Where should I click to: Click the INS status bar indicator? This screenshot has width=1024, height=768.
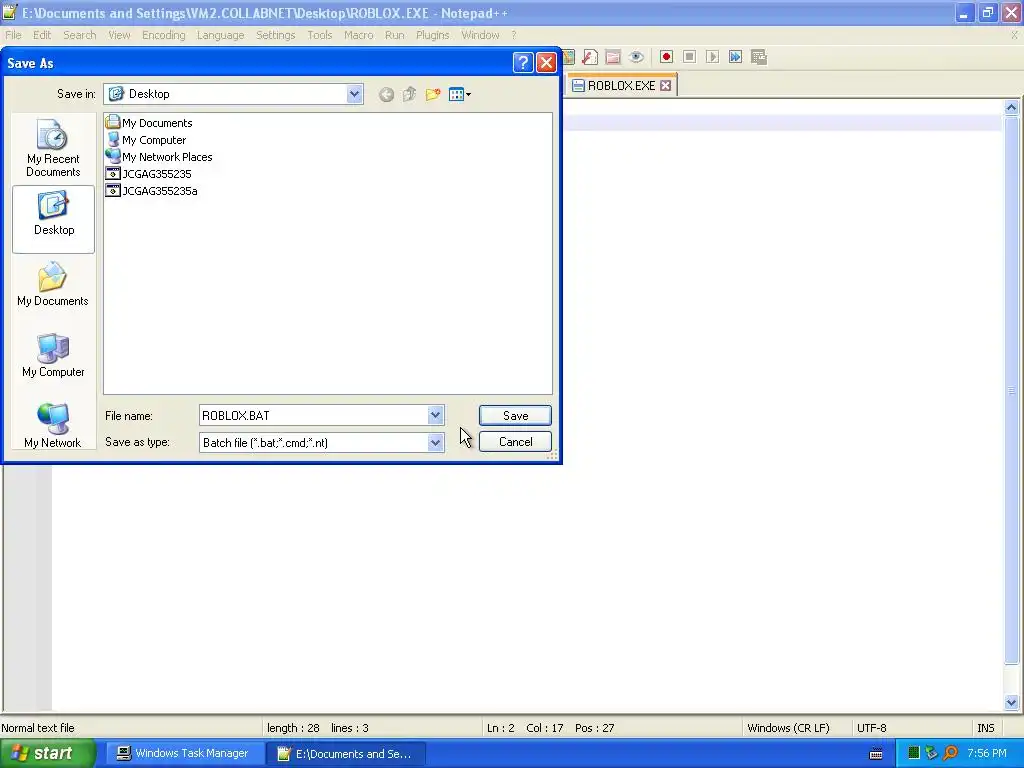point(985,728)
